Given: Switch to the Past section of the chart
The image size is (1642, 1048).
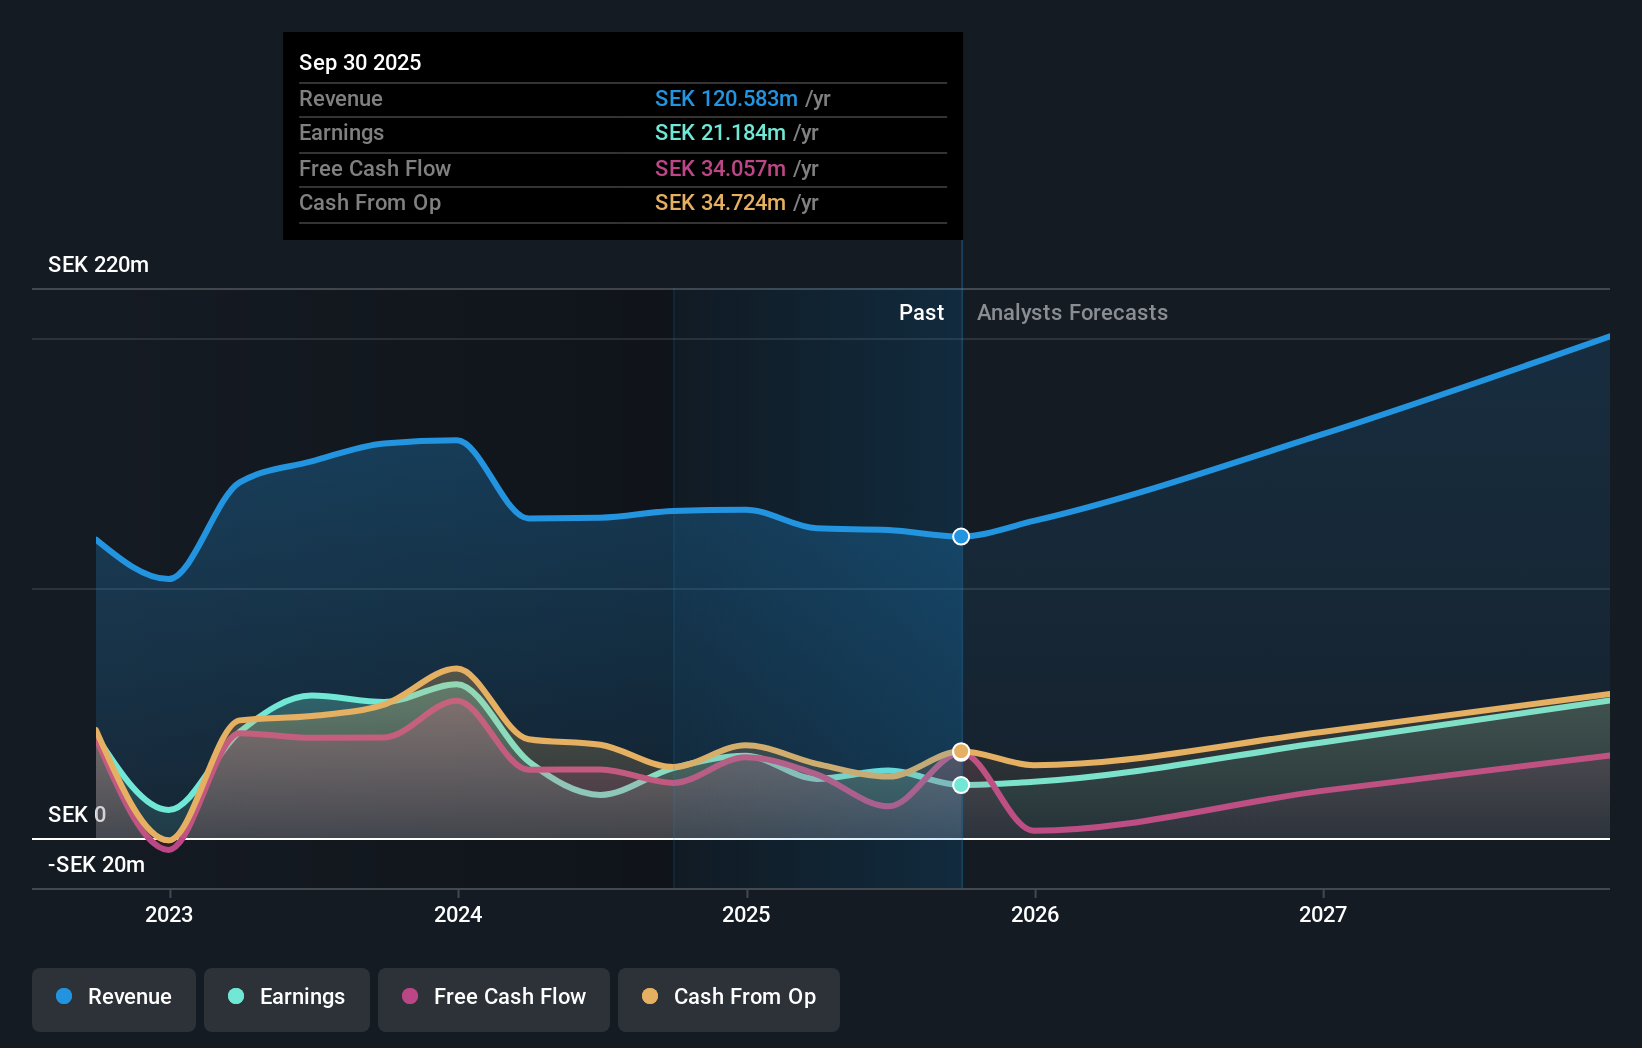Looking at the screenshot, I should coord(921,312).
